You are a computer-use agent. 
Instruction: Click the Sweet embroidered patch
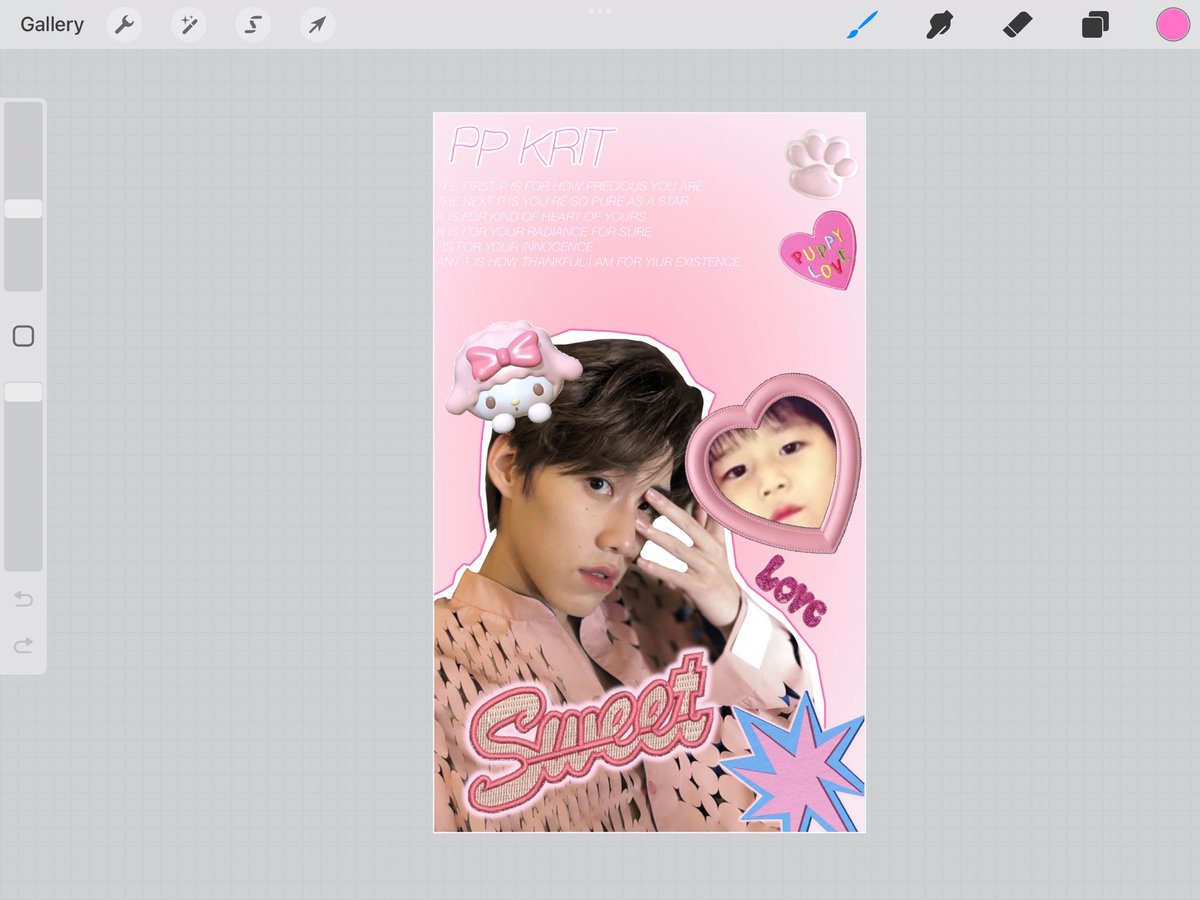[592, 733]
